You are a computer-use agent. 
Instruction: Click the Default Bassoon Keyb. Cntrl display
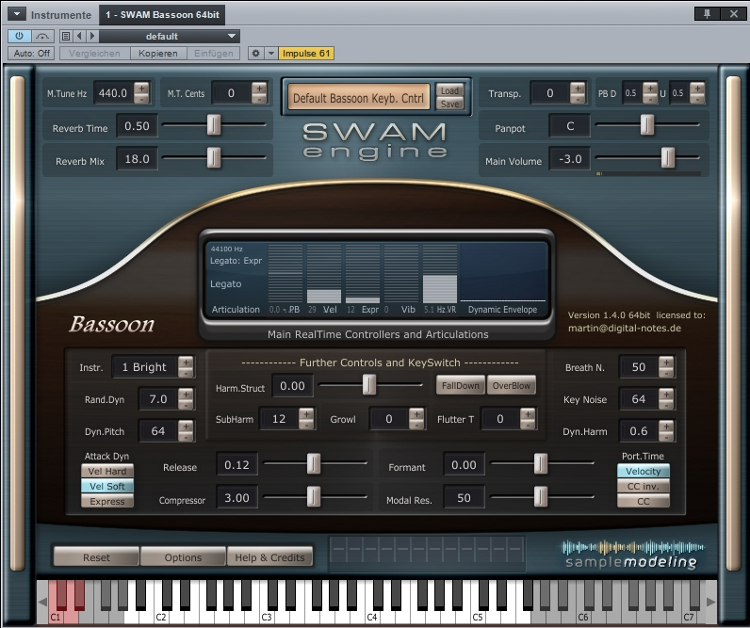click(x=358, y=98)
